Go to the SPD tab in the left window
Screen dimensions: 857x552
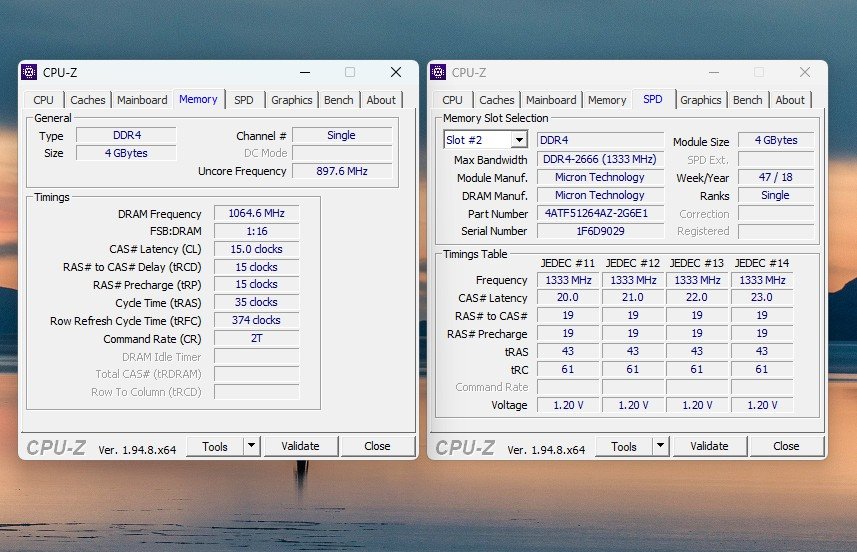[244, 100]
